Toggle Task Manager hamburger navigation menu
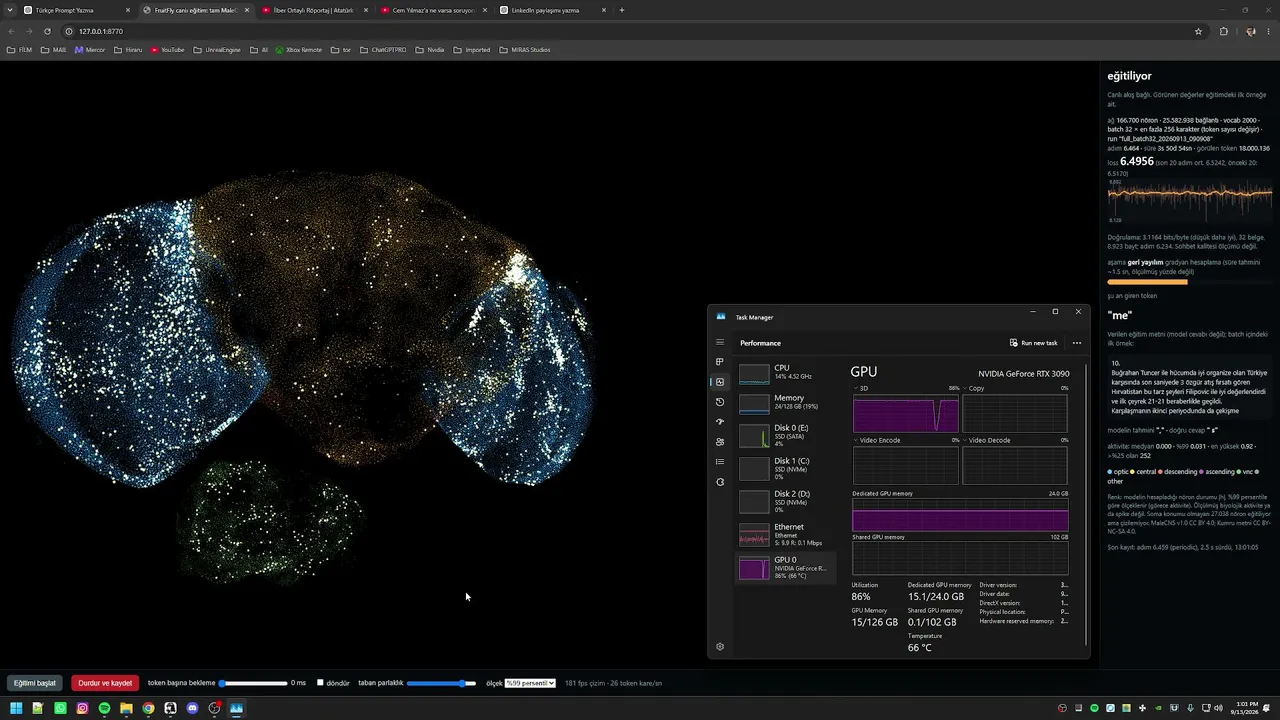Viewport: 1280px width, 720px height. 720,342
